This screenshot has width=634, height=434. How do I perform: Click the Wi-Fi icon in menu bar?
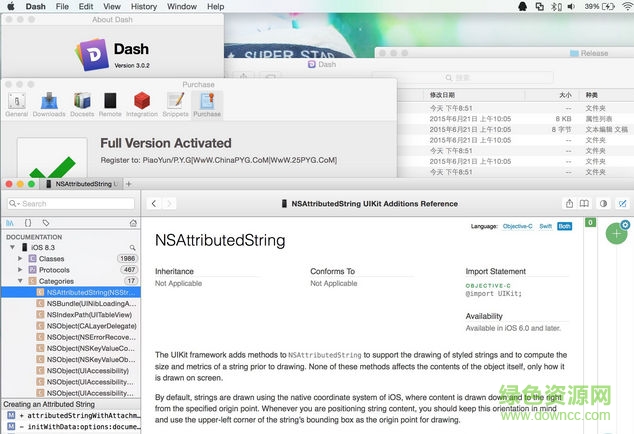point(627,6)
